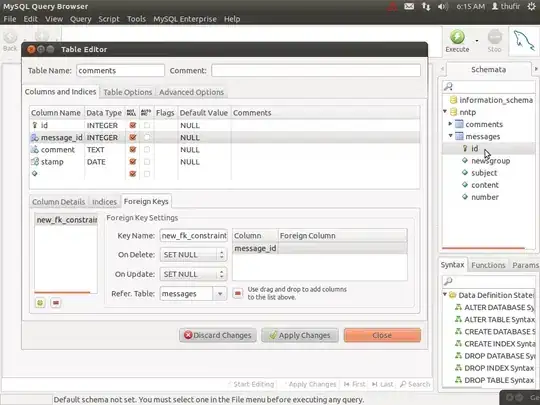Uncheck the Not Null checkbox for the stamp column

(x=133, y=162)
